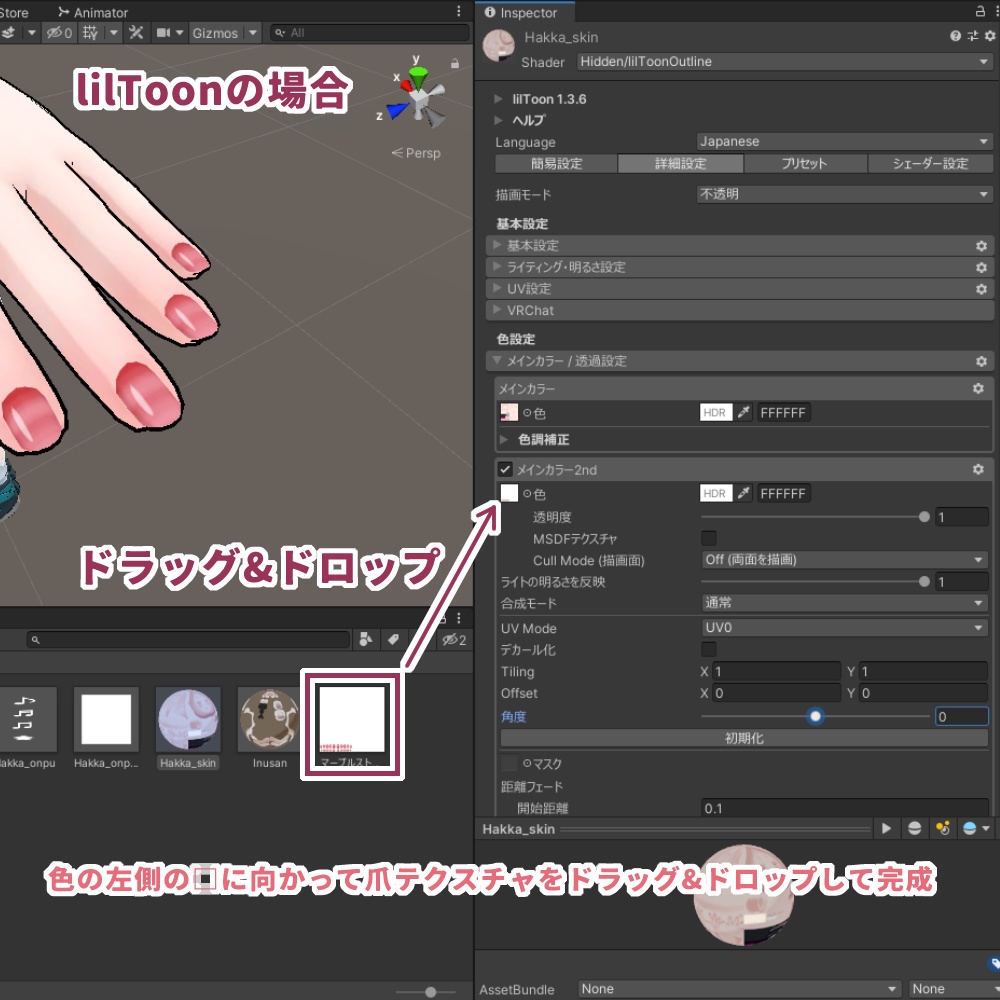Click the シェーダー設定 button

coord(930,163)
